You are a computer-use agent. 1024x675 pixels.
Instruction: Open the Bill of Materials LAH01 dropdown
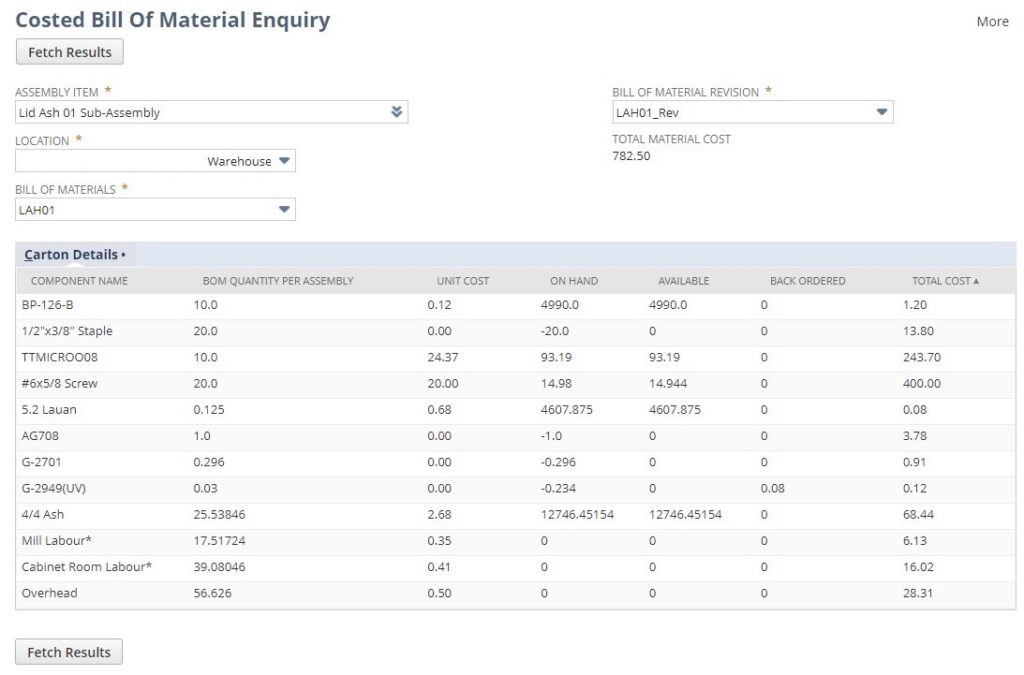point(284,210)
